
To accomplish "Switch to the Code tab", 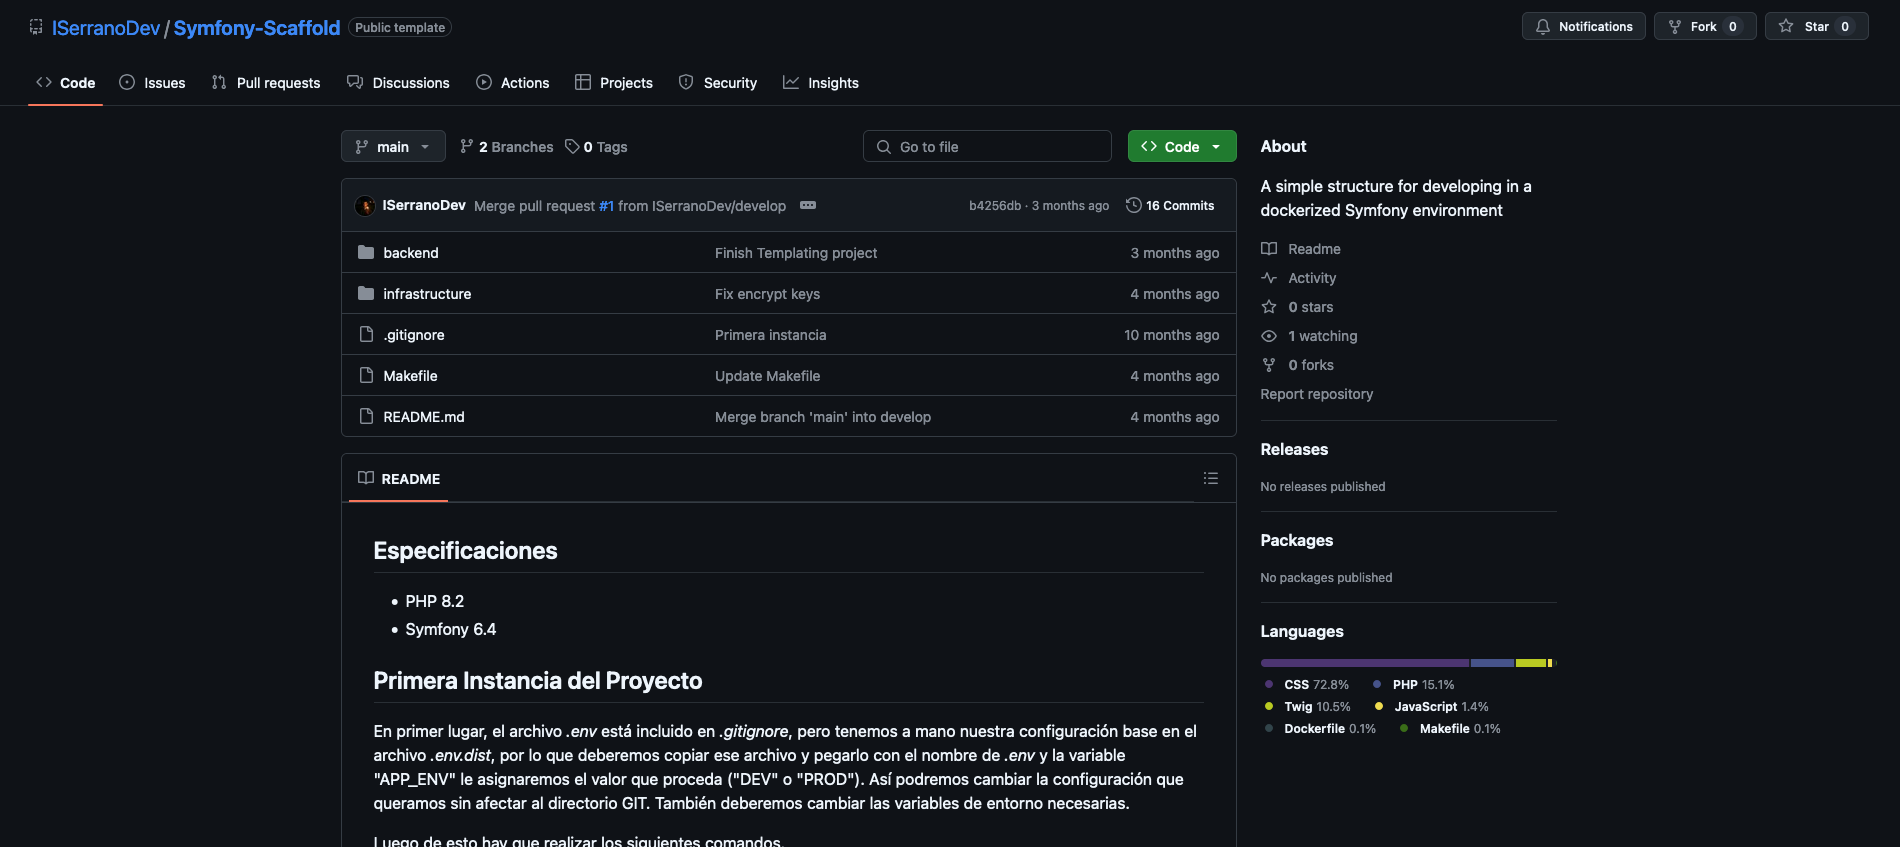I will pyautogui.click(x=66, y=83).
